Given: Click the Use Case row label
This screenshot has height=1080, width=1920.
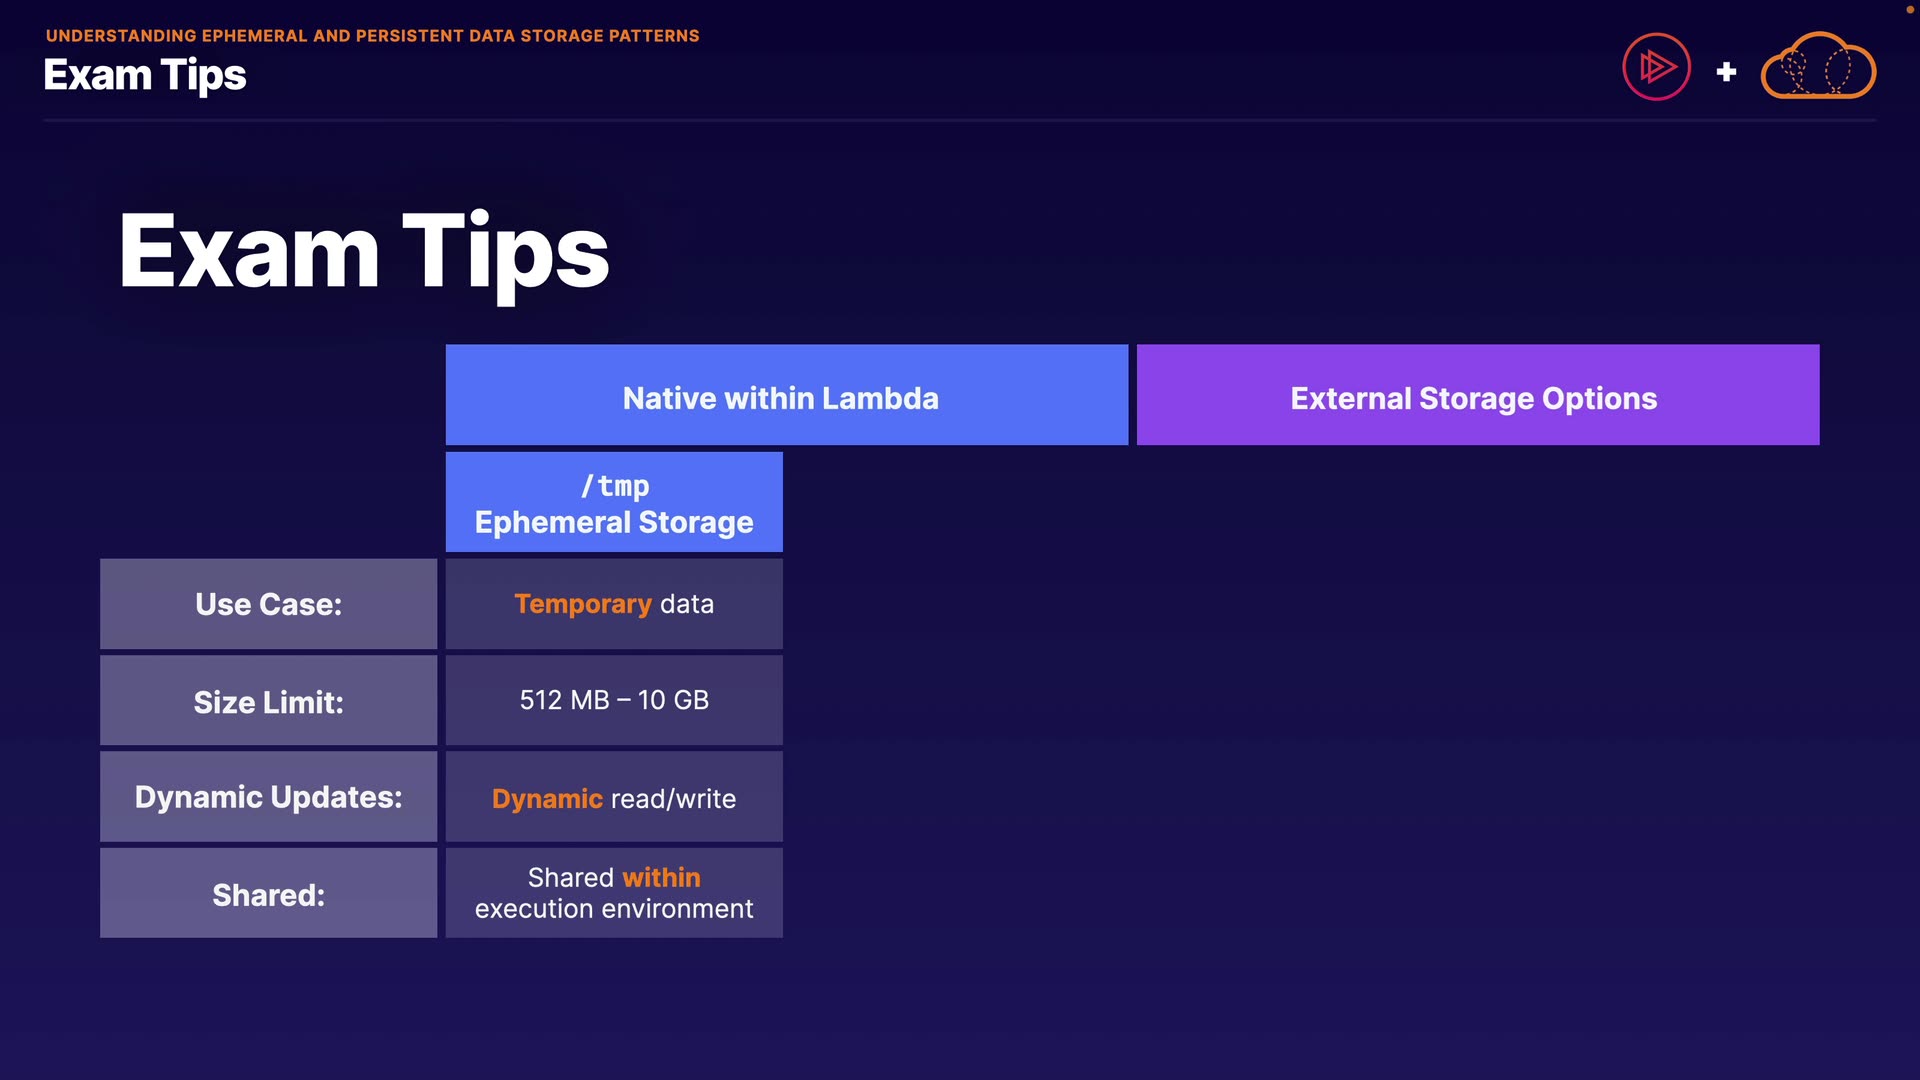Looking at the screenshot, I should [x=268, y=604].
